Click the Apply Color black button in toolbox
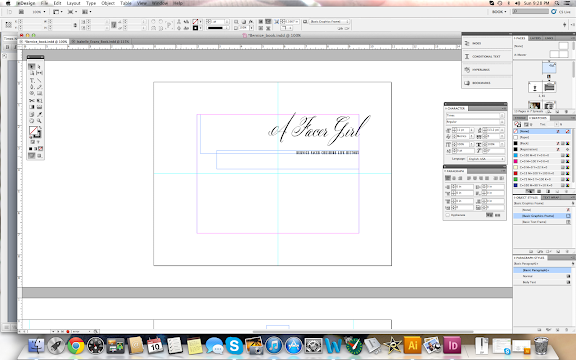Screen dimensions: 576x360 [30, 148]
